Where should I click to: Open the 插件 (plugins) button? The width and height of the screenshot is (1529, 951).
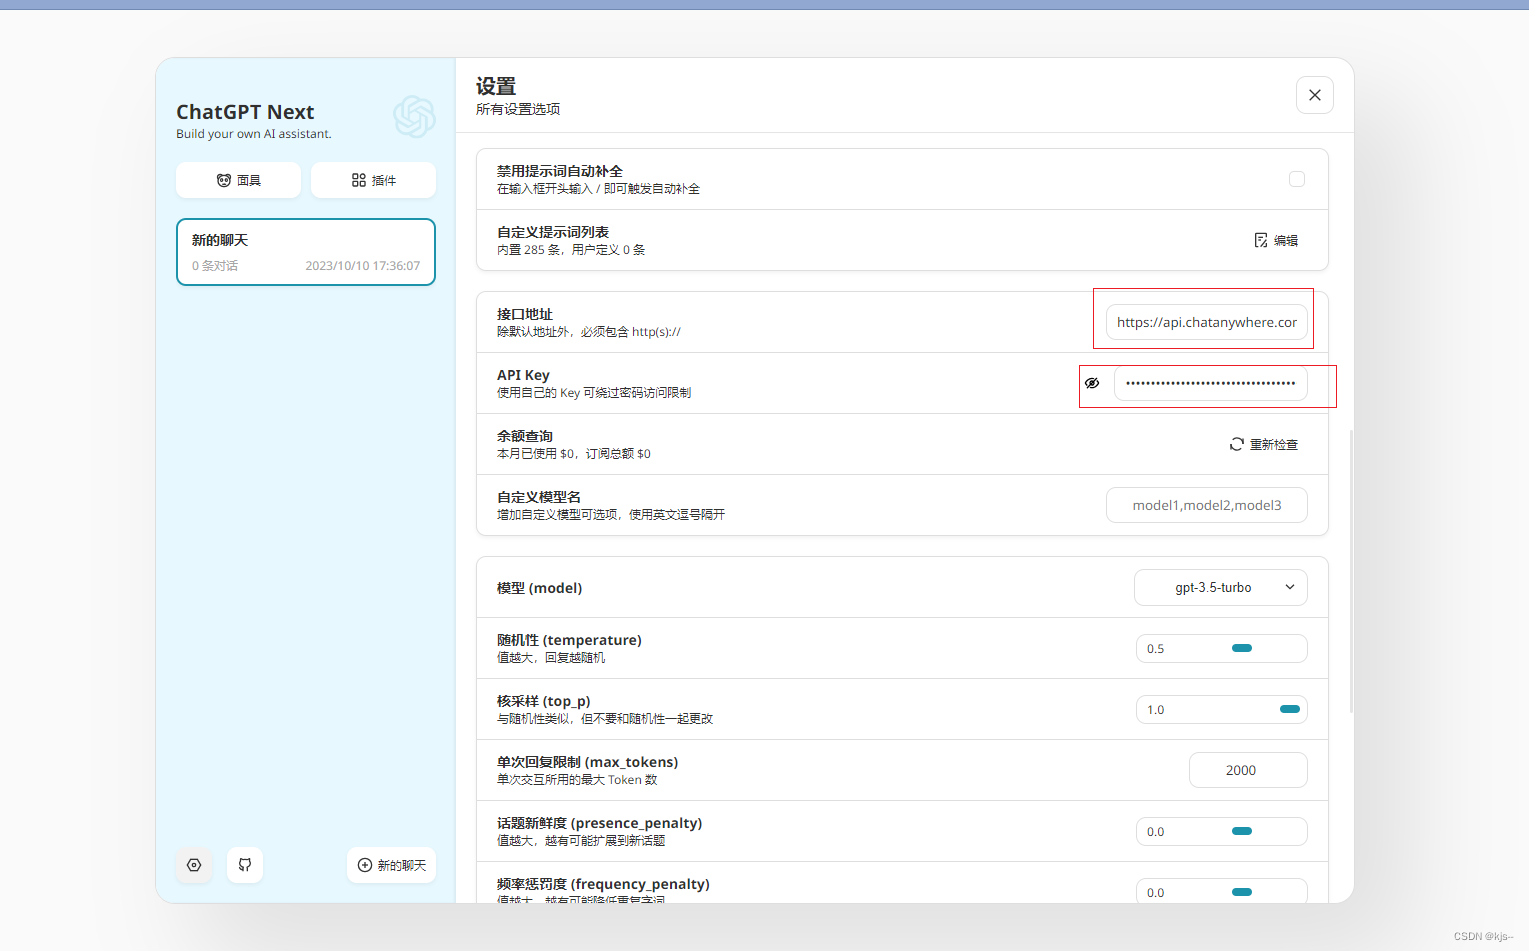(x=373, y=180)
